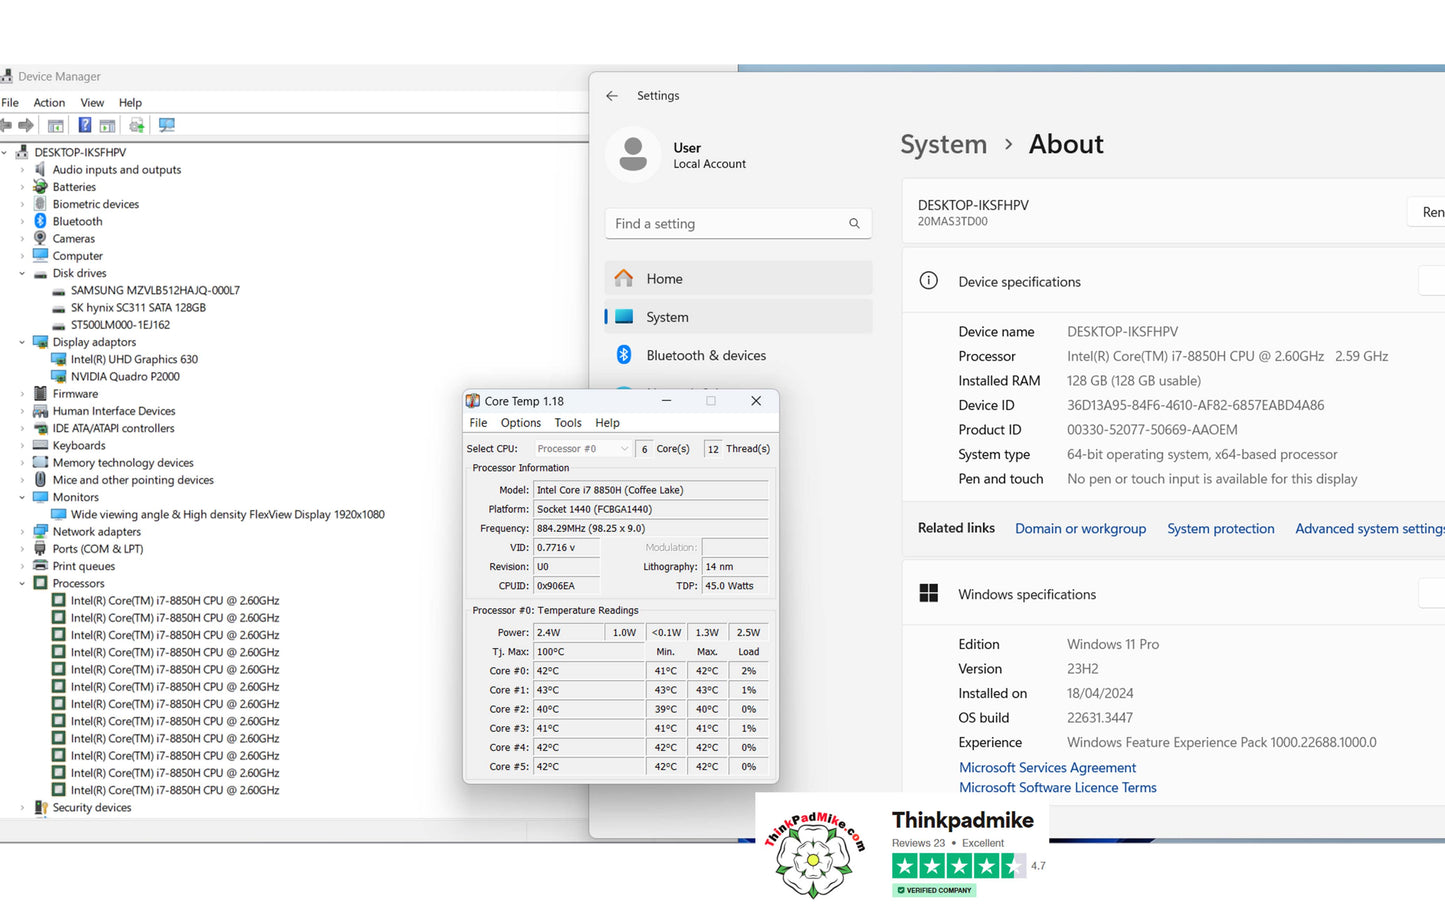Click the Firmware category icon

pyautogui.click(x=41, y=393)
